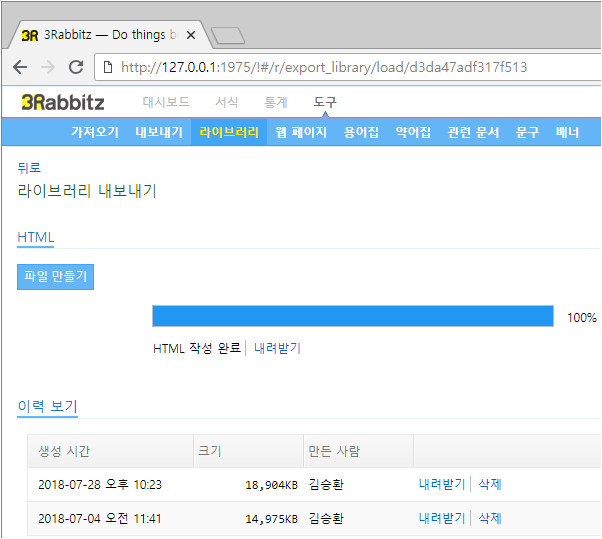Select the HTML section tab
602x539 pixels.
coord(36,237)
